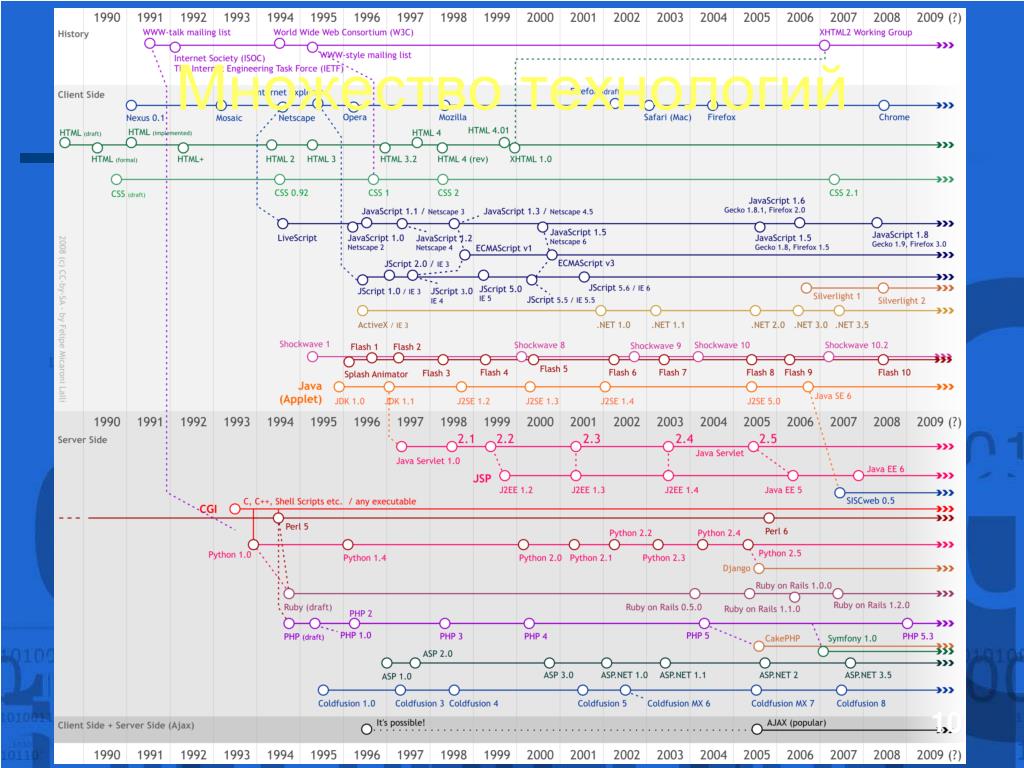Click the 'Python 2.5' label
This screenshot has width=1024, height=768.
coord(780,553)
